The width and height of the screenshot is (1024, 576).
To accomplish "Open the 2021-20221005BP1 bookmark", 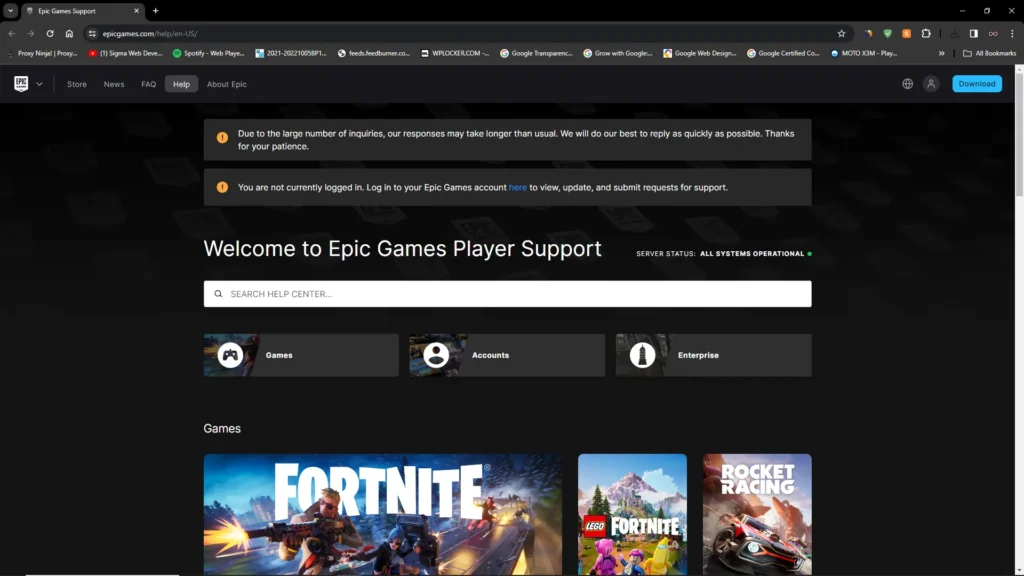I will [291, 54].
